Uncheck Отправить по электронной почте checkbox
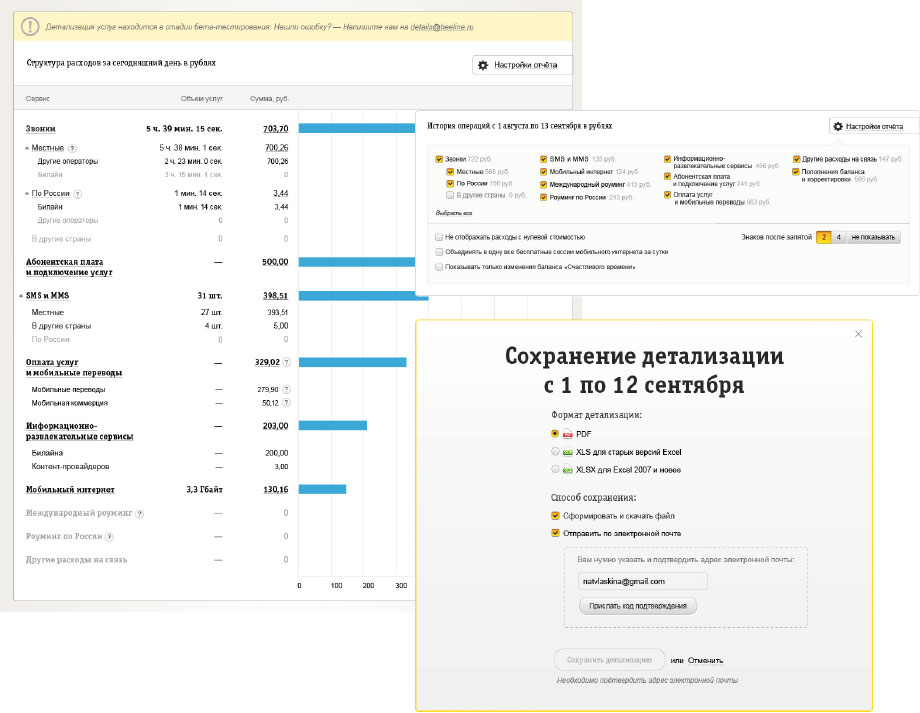Viewport: 920px width, 713px height. tap(555, 533)
